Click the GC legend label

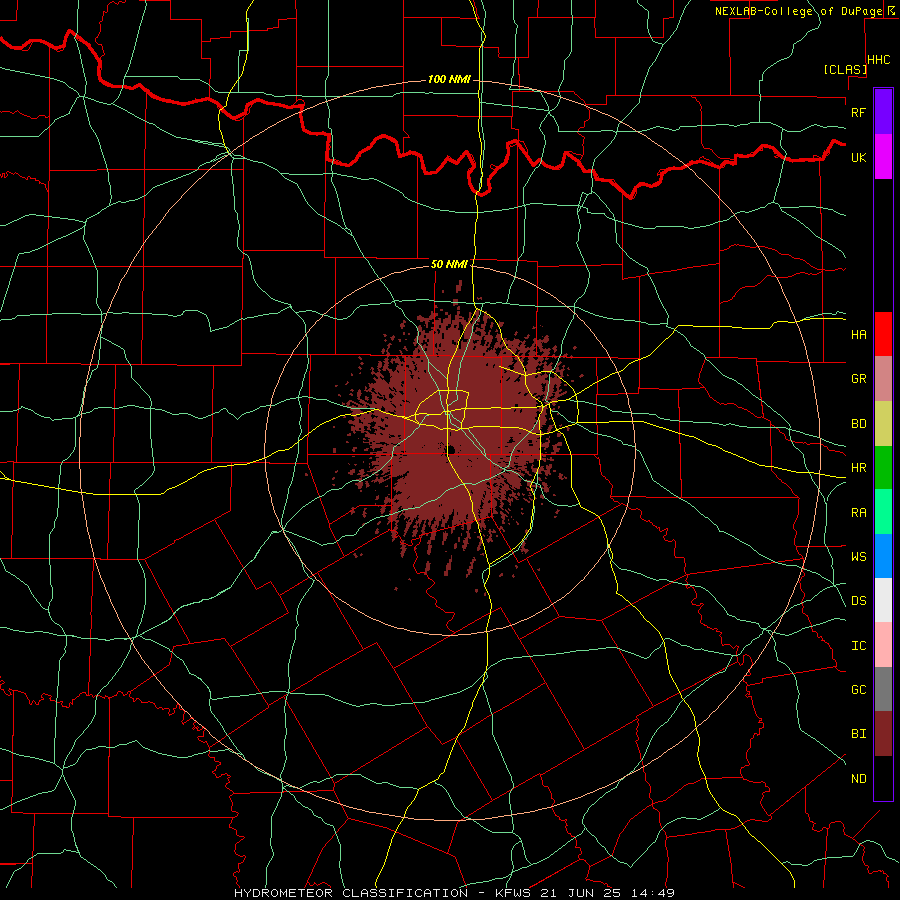pyautogui.click(x=858, y=690)
